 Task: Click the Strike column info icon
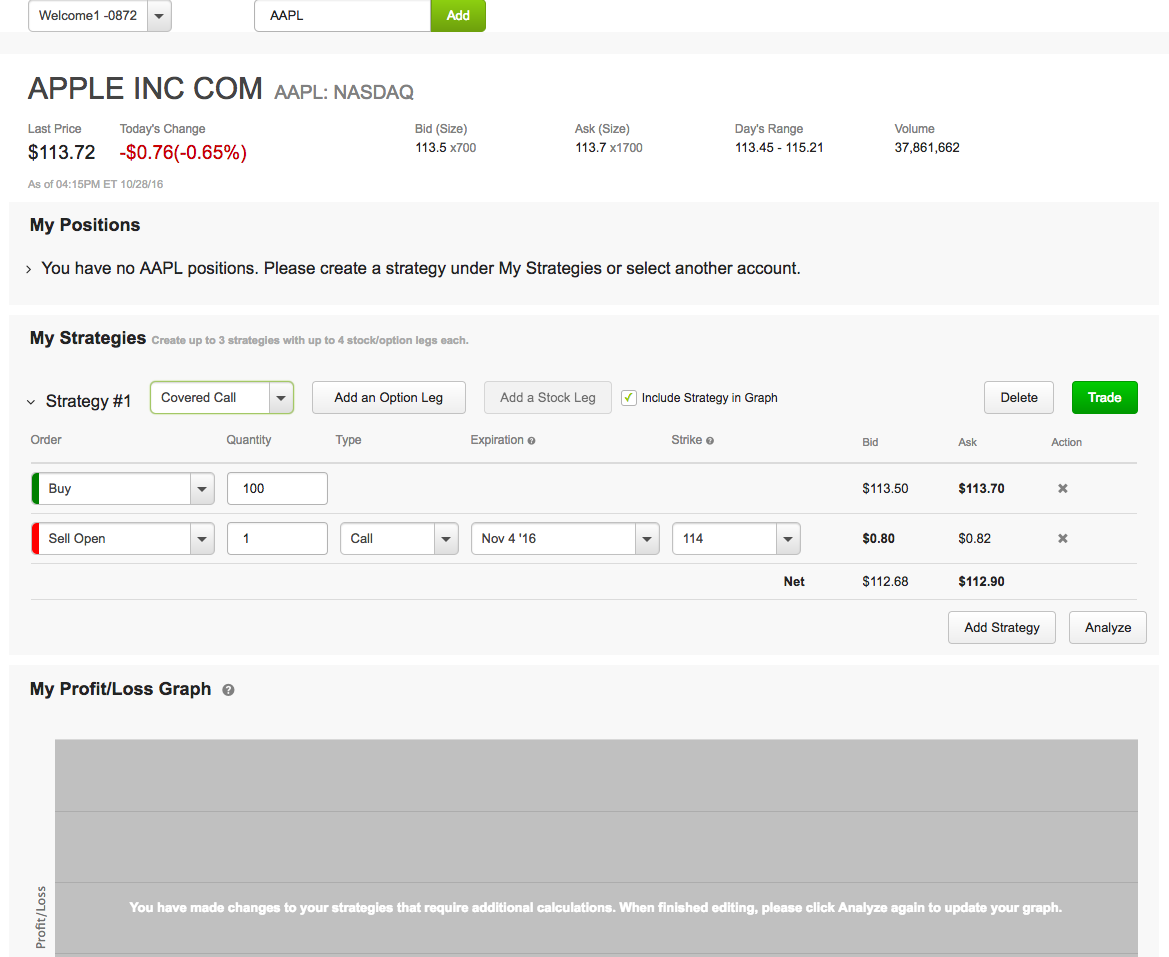pos(710,441)
